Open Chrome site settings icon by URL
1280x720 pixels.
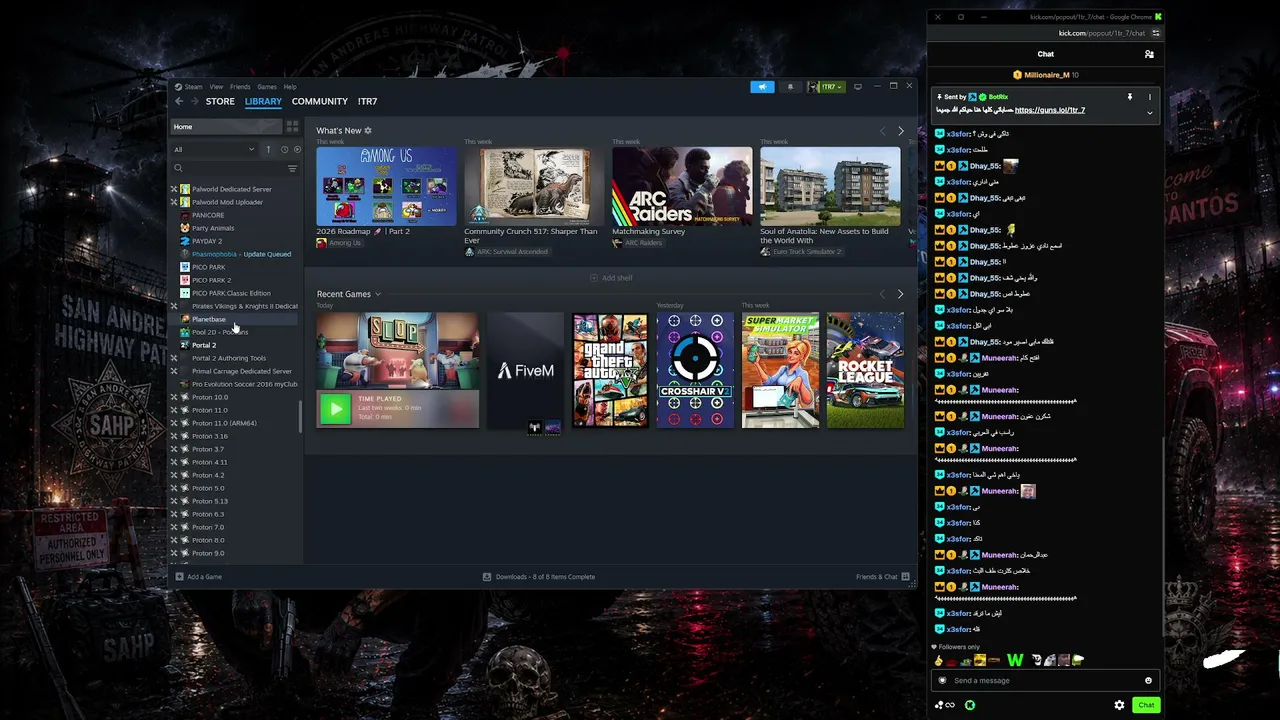click(1156, 33)
